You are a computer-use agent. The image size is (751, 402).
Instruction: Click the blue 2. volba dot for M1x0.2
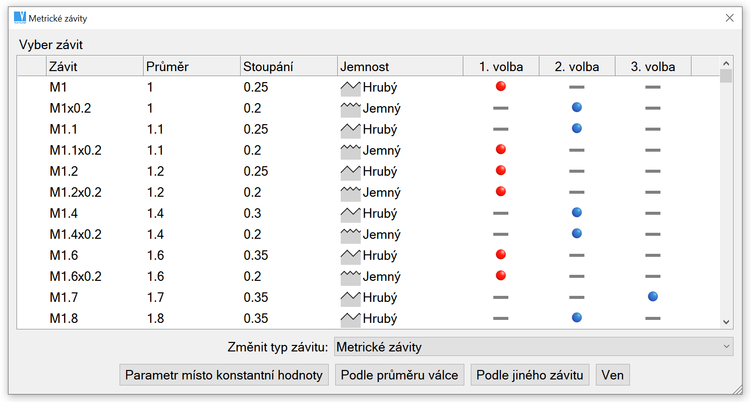pyautogui.click(x=577, y=108)
